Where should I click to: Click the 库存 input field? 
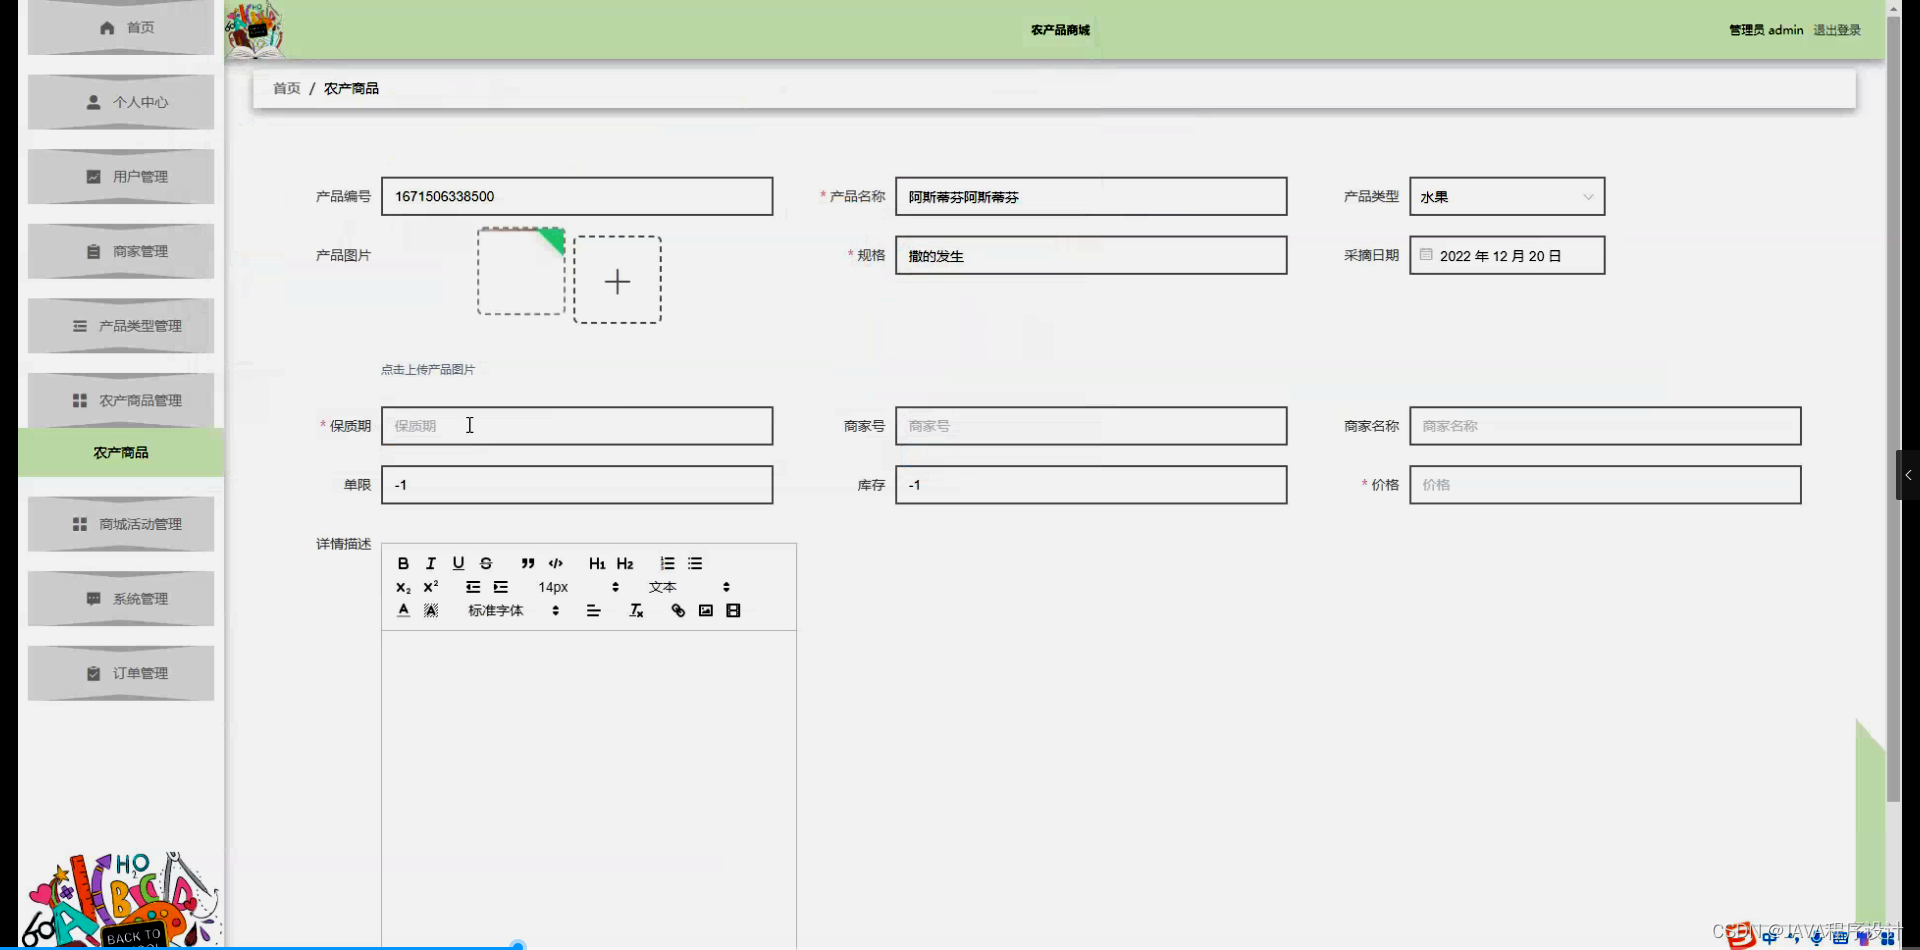[1091, 485]
